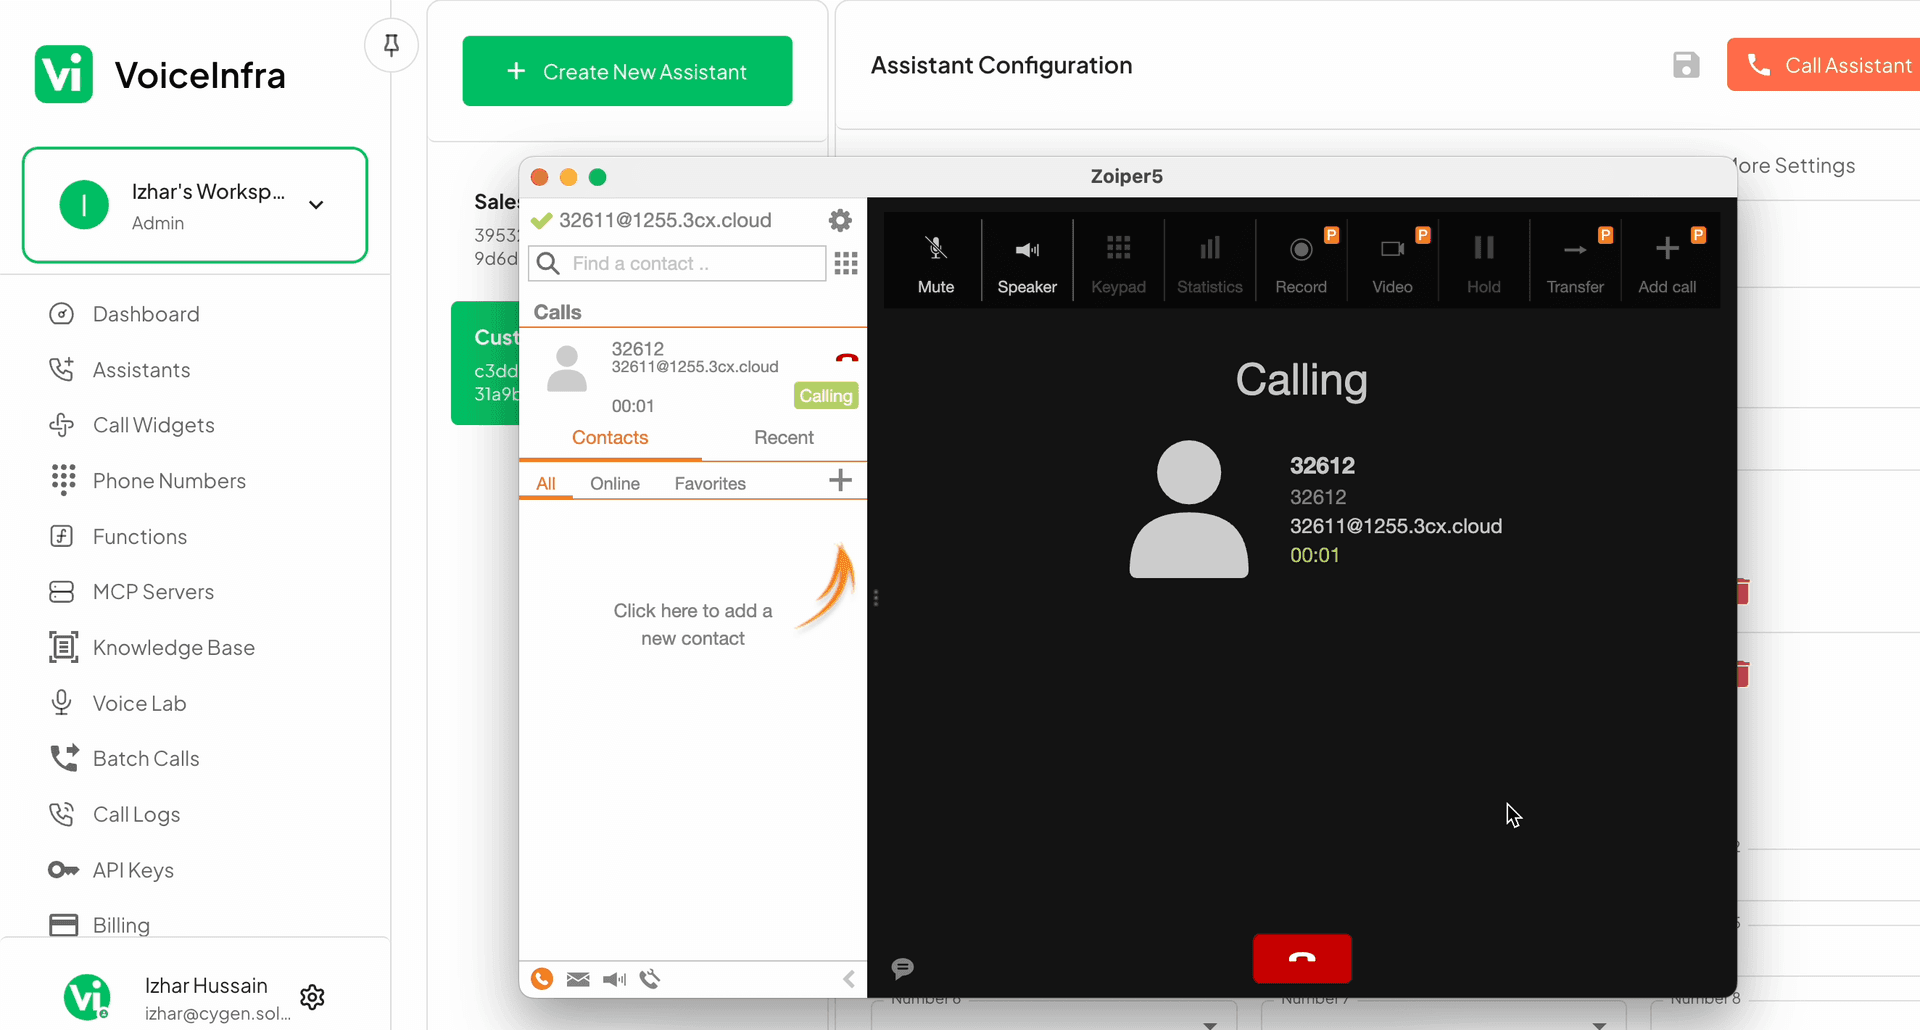Open the Zoiper settings gear menu

[840, 220]
